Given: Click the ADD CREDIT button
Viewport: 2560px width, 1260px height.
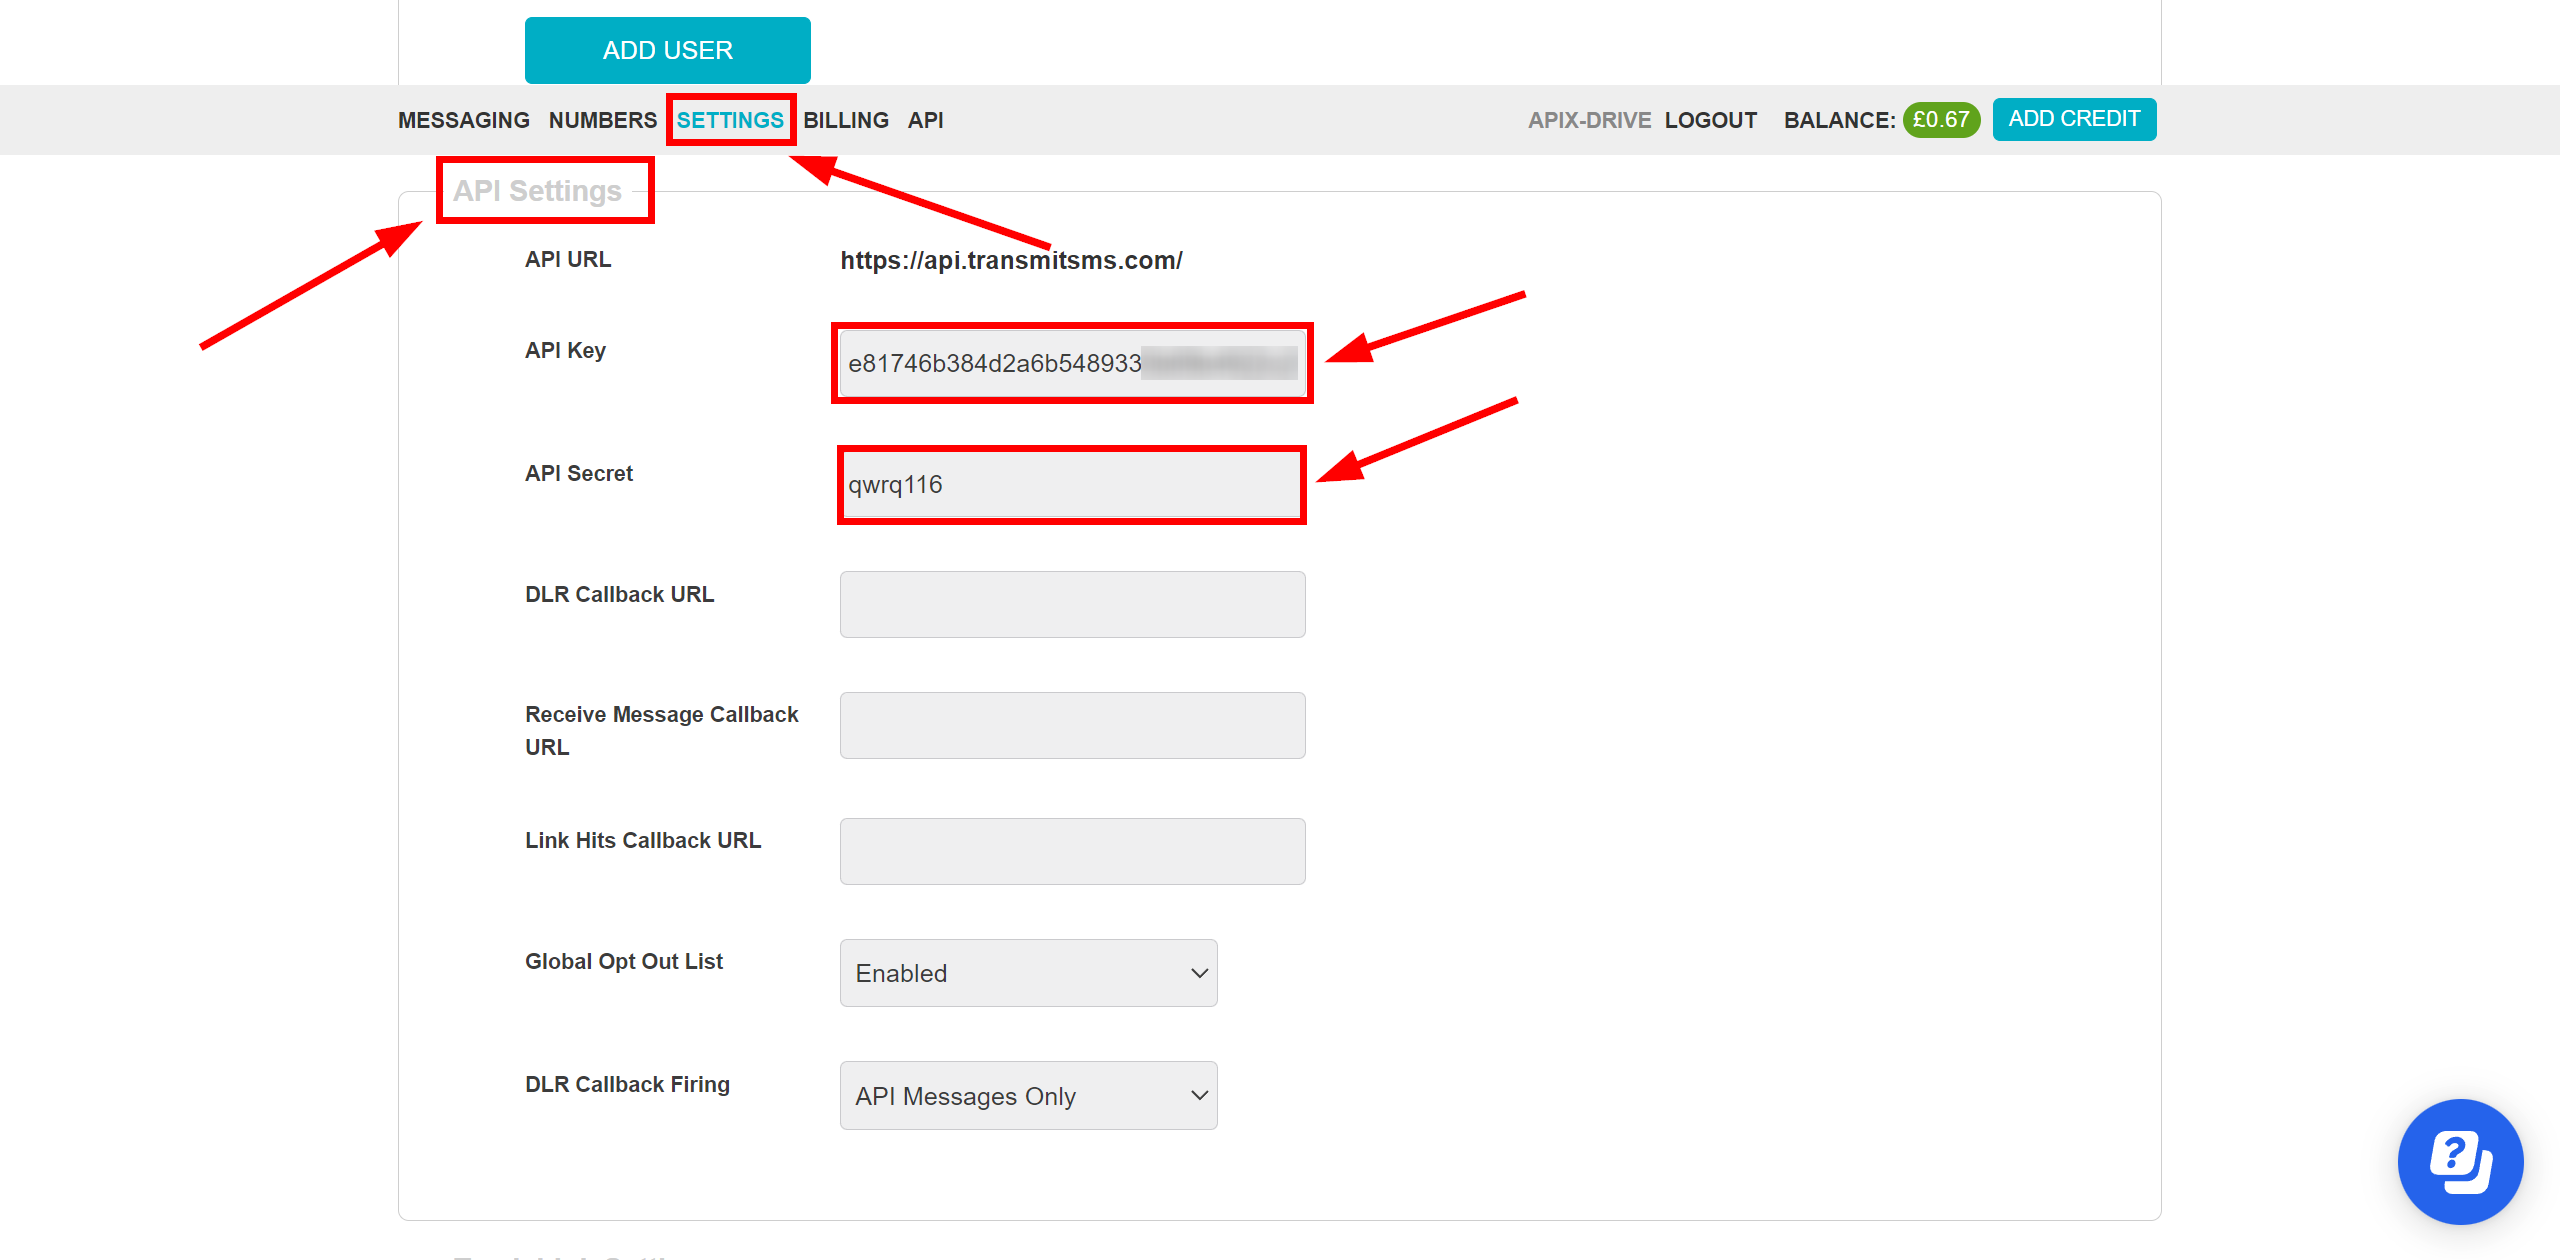Looking at the screenshot, I should (2074, 119).
